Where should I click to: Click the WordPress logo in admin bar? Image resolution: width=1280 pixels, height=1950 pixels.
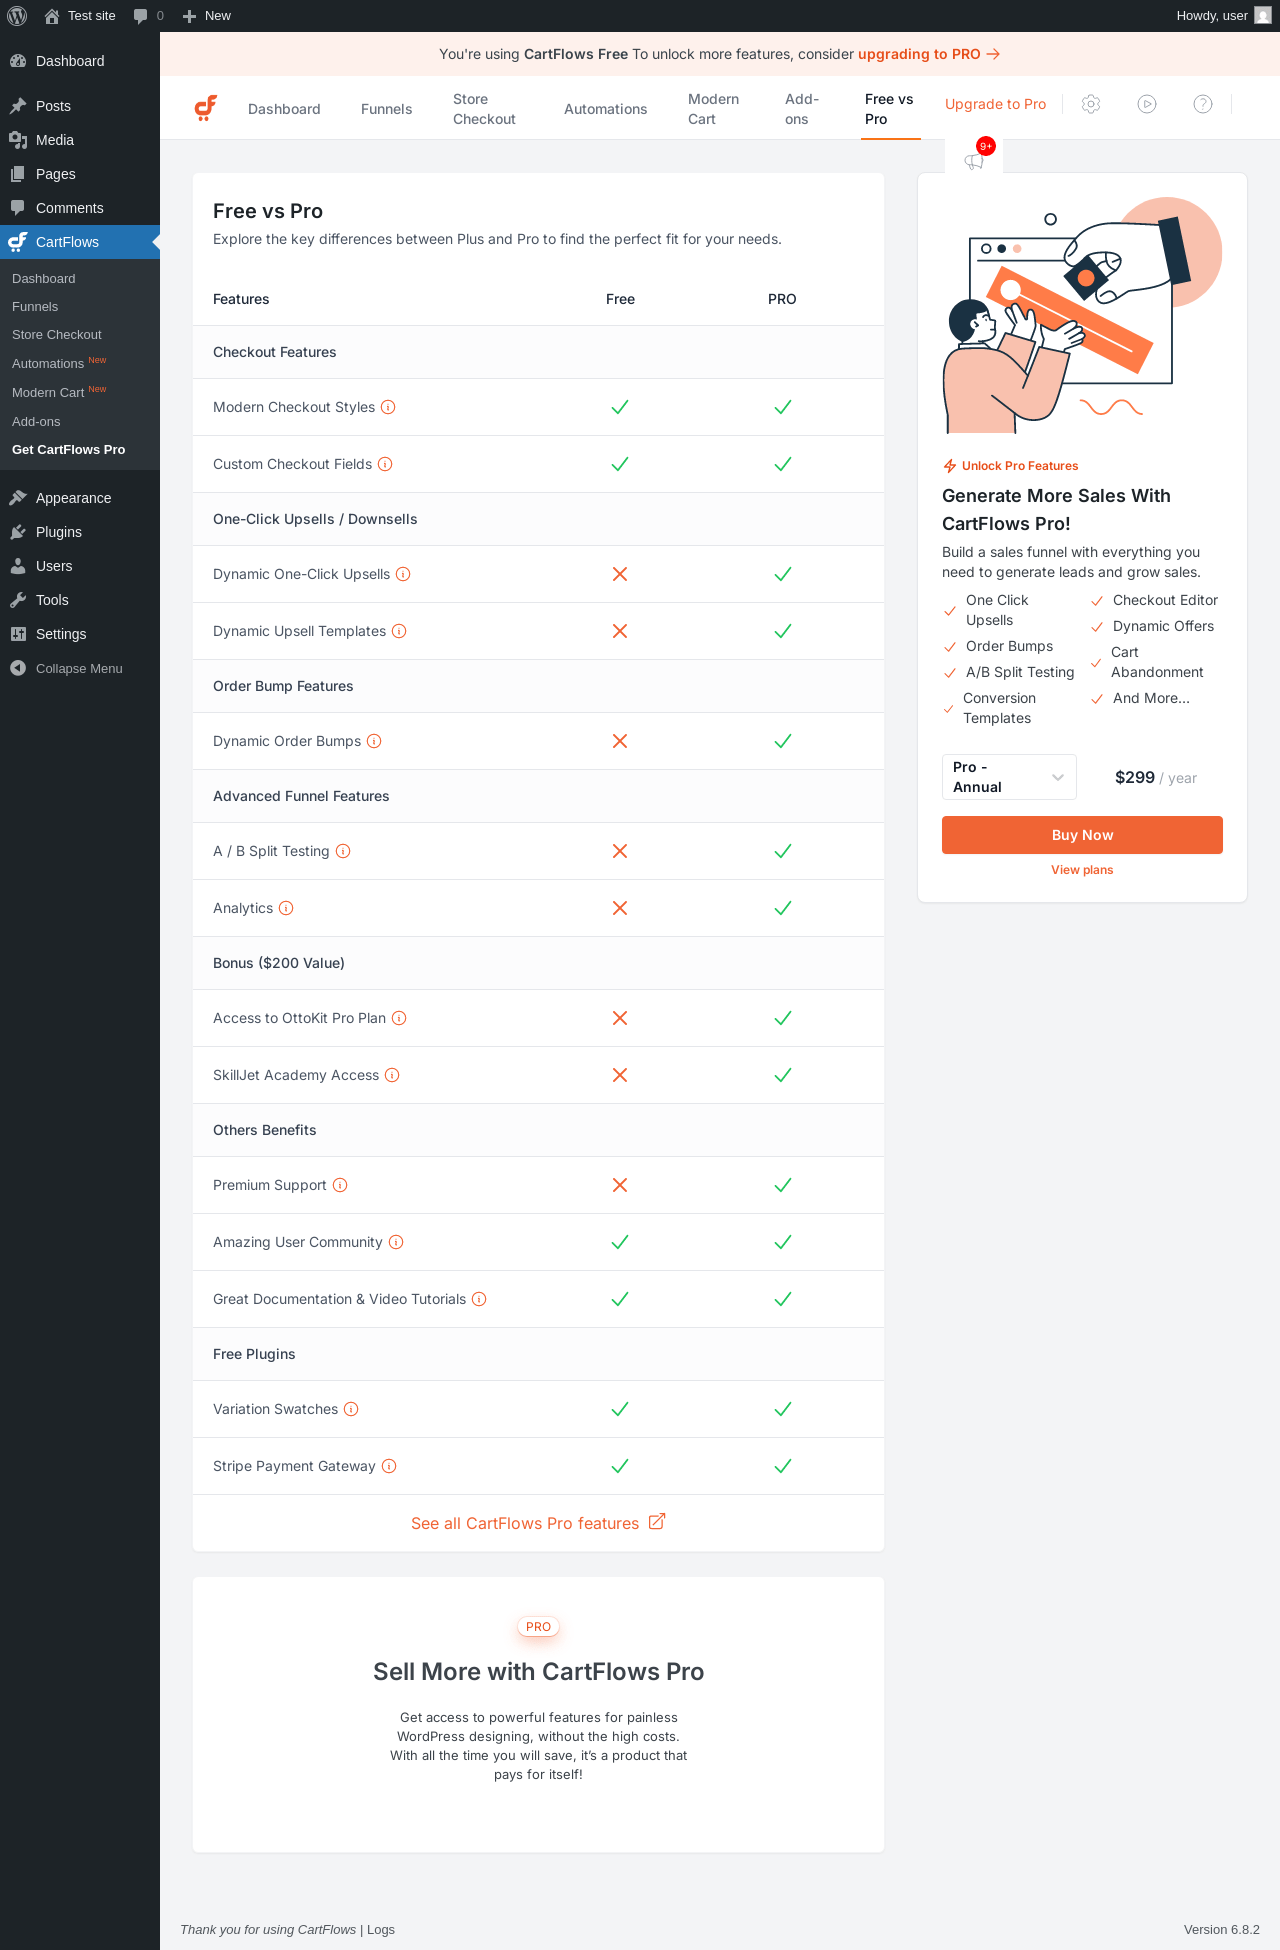17,16
